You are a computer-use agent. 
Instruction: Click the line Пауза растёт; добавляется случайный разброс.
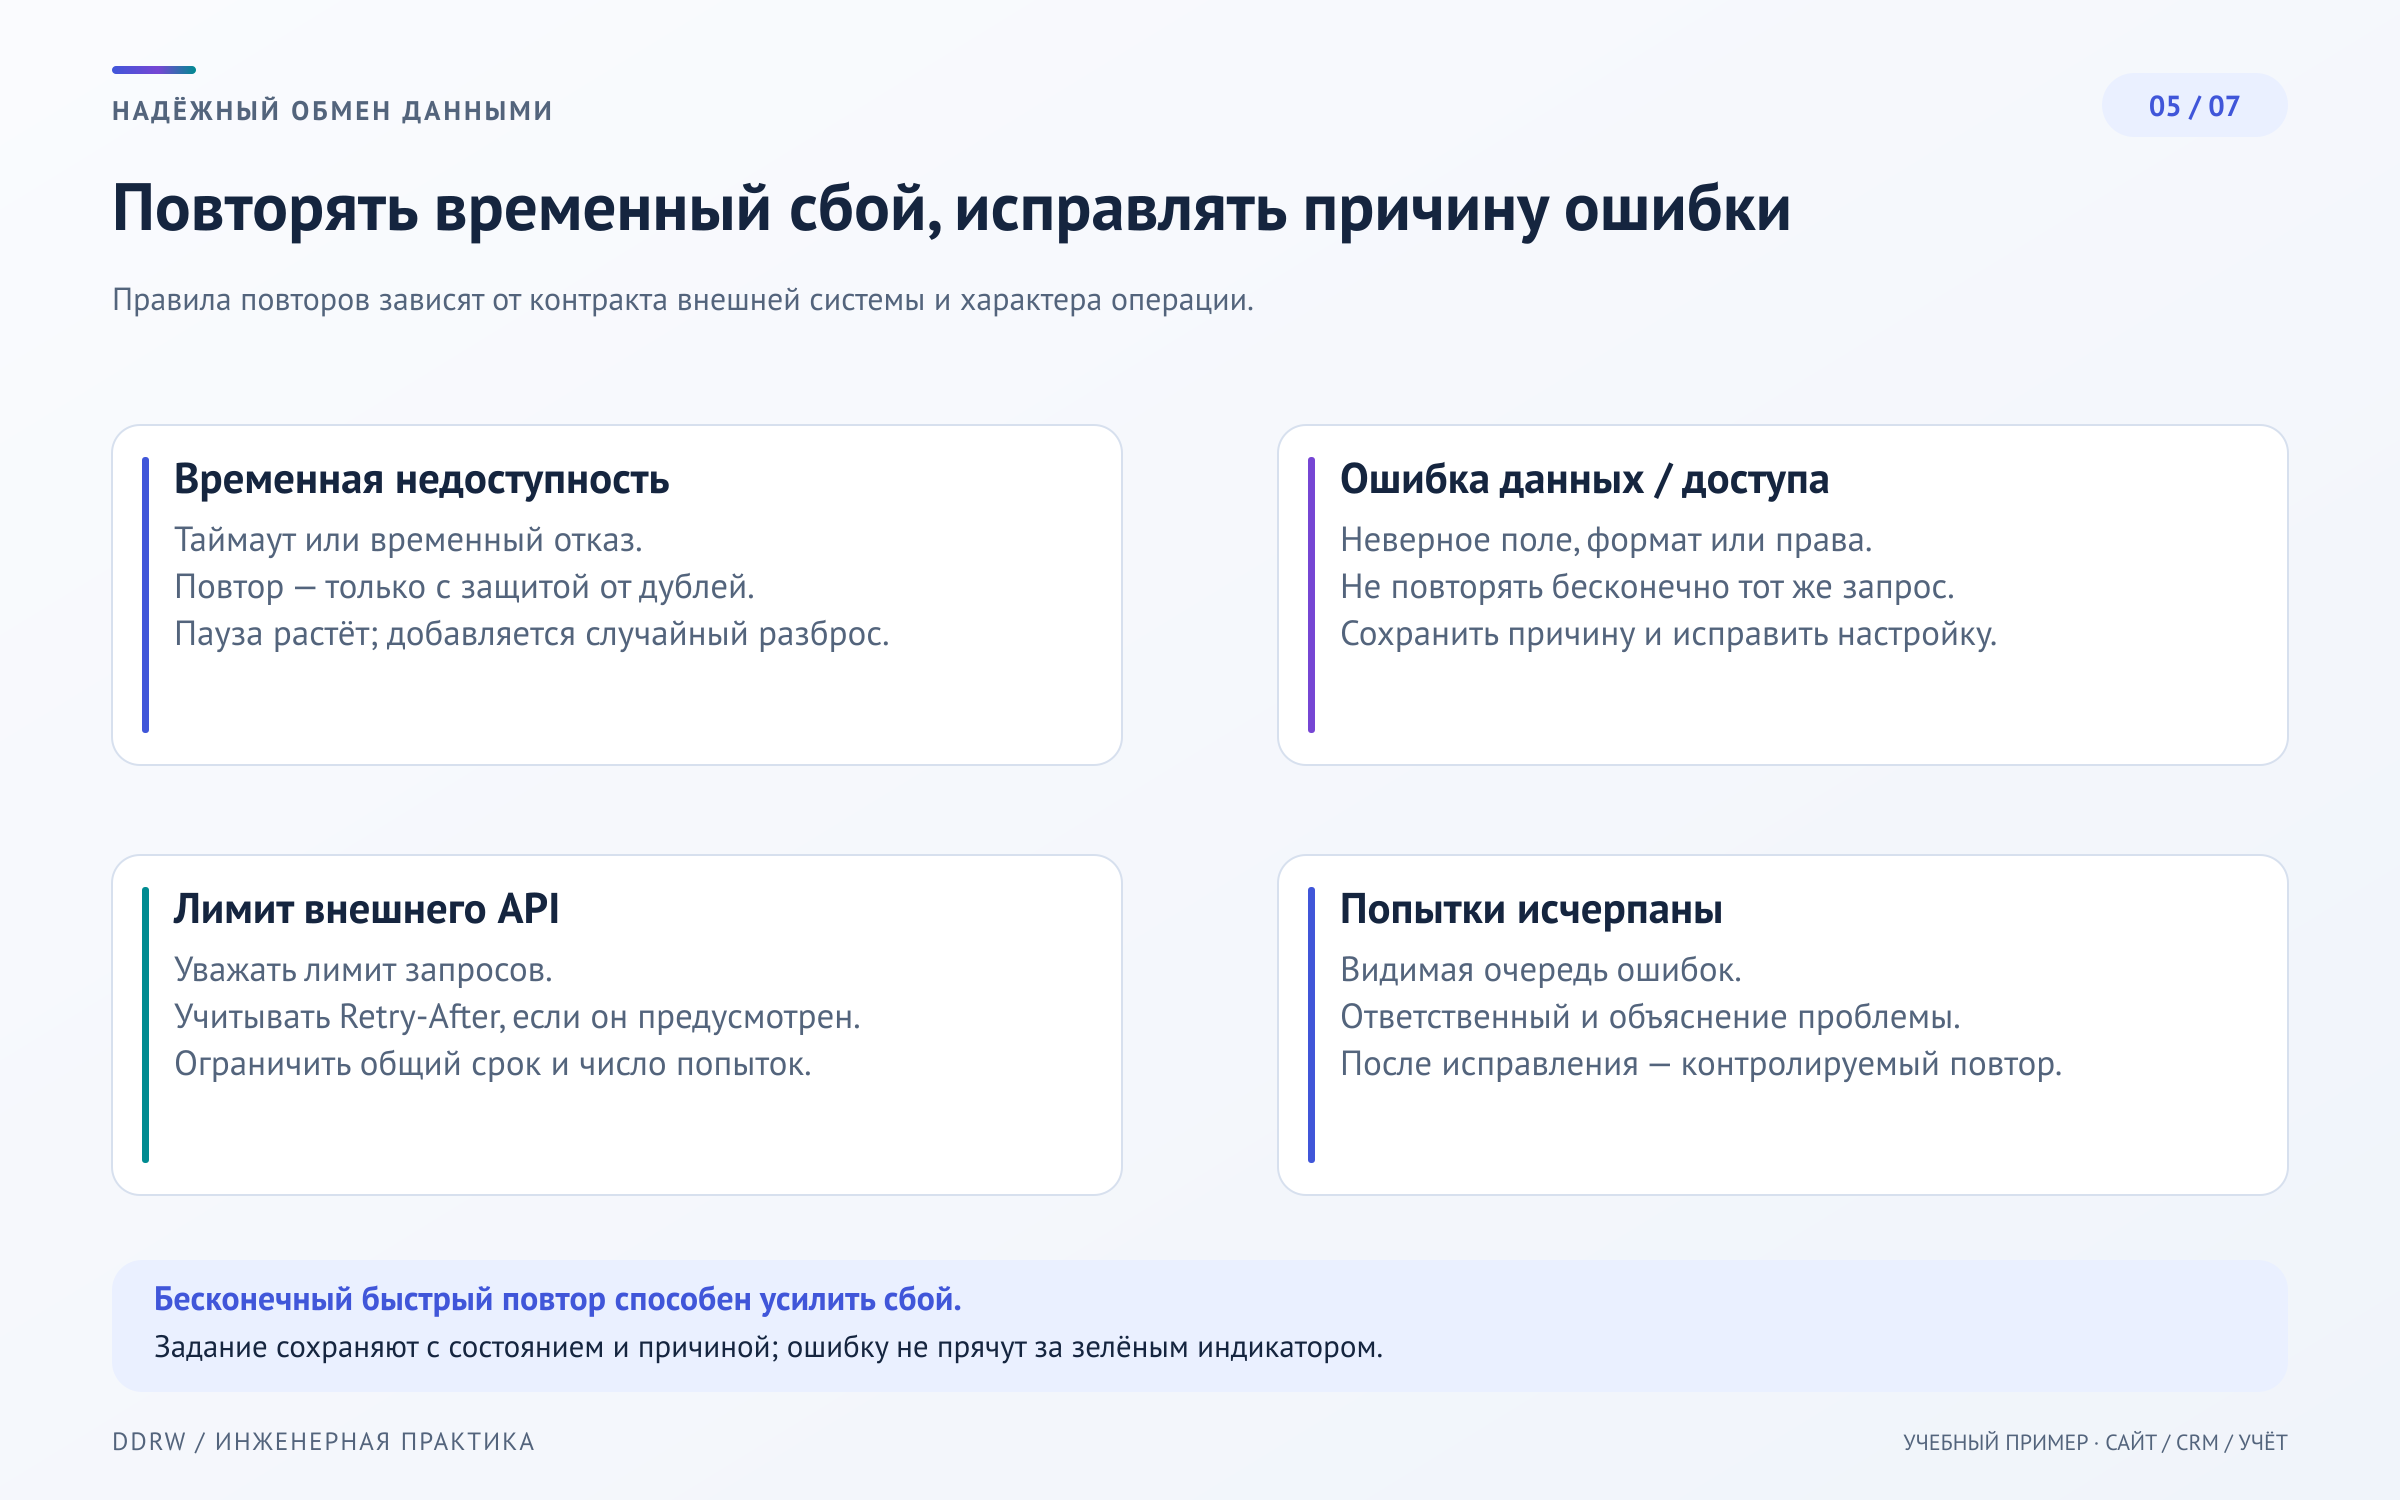coord(532,634)
